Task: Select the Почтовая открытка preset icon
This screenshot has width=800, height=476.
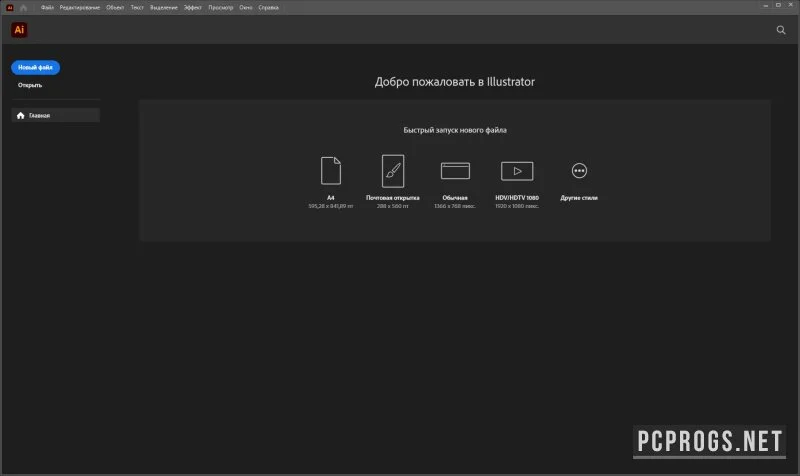Action: (x=393, y=171)
